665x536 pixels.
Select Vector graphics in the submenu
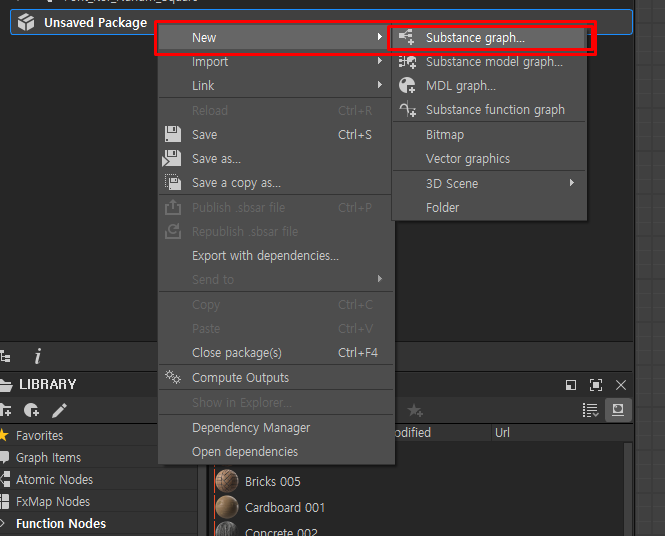pos(489,159)
